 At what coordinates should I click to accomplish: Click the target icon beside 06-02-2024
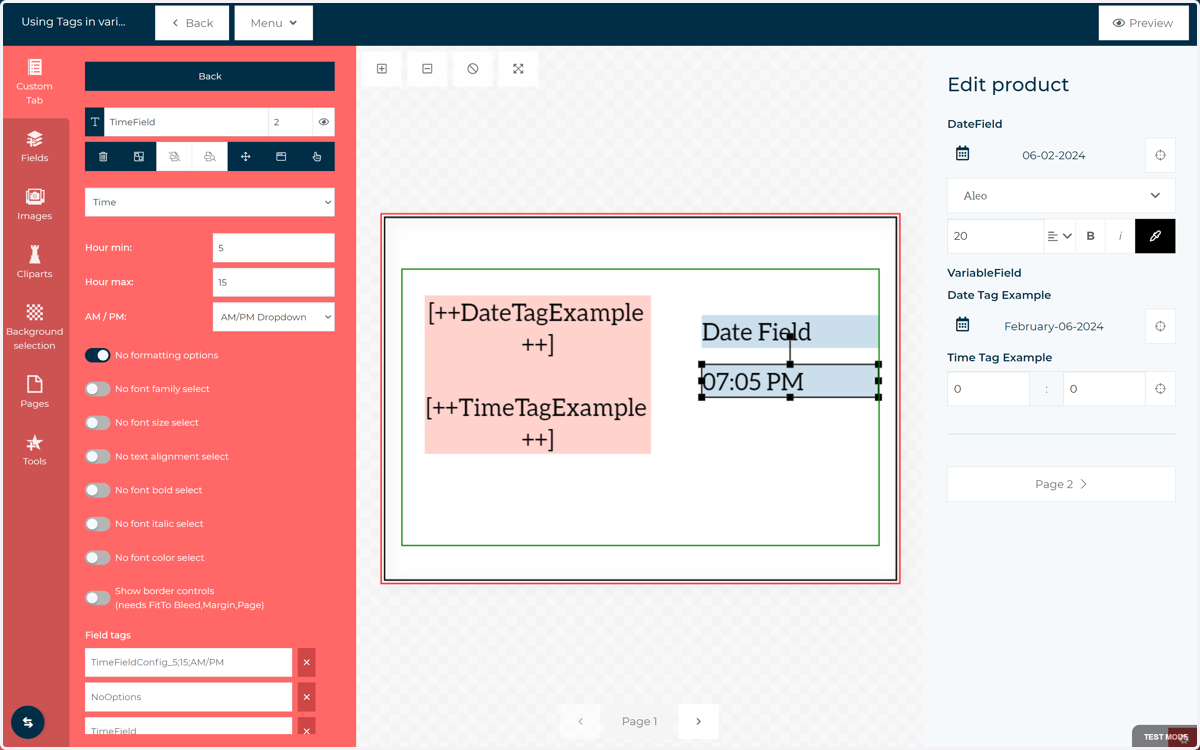(1160, 155)
